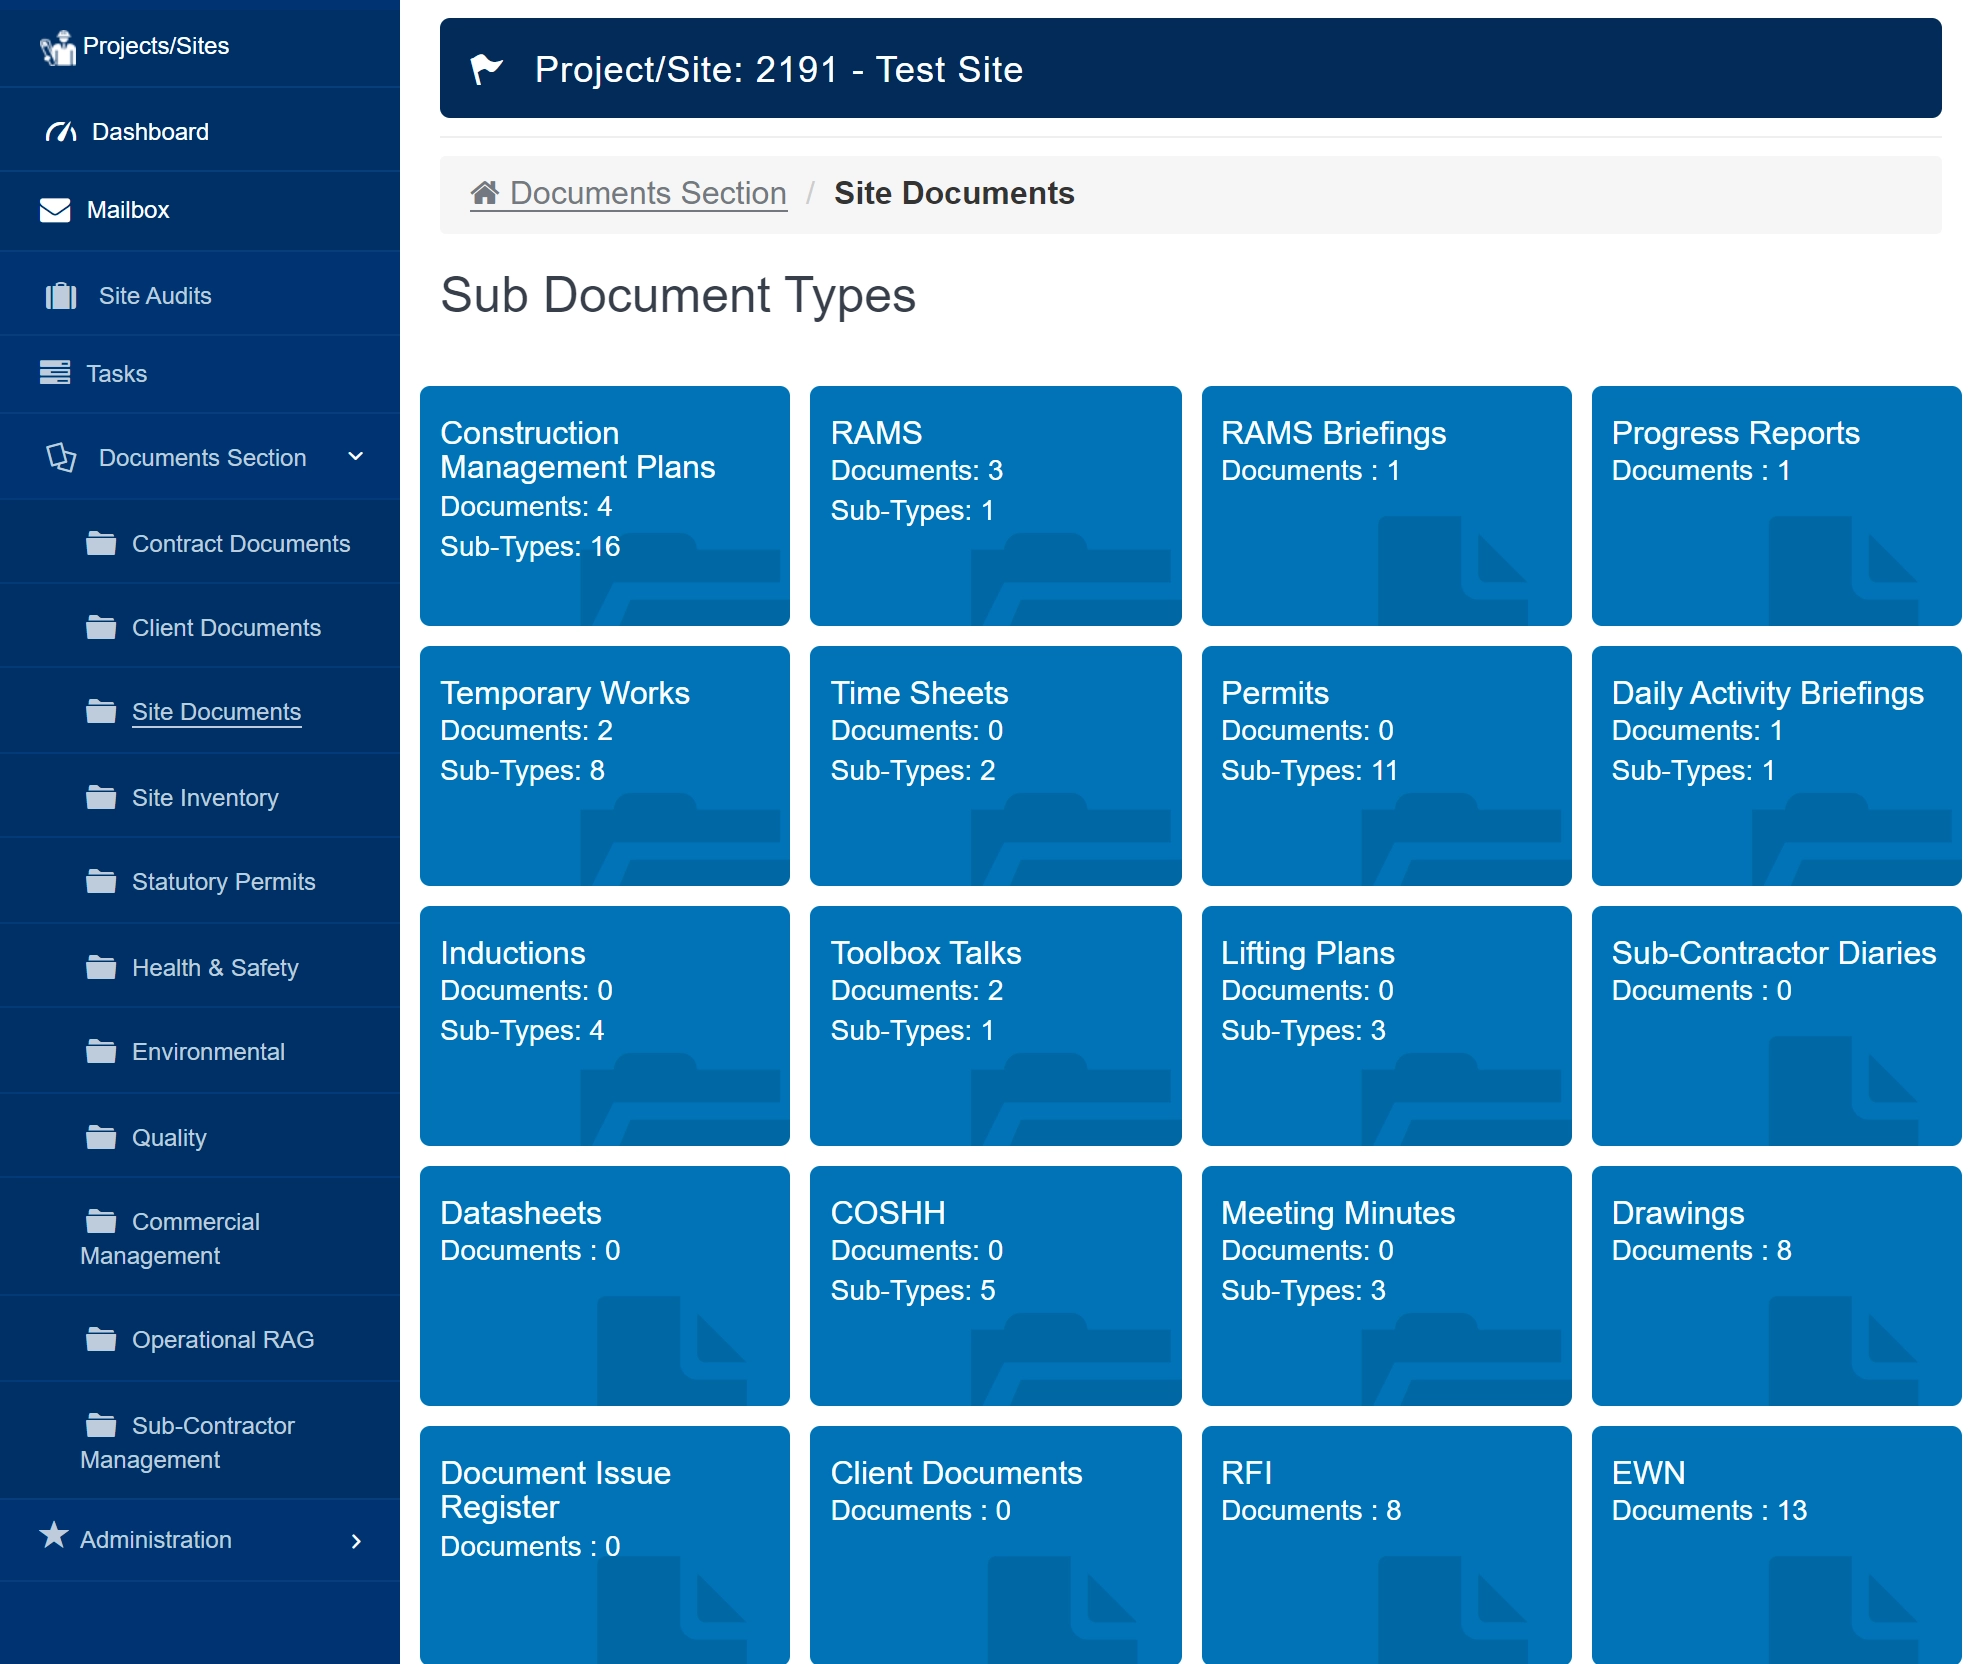Expand the Administration arrow

(x=356, y=1541)
